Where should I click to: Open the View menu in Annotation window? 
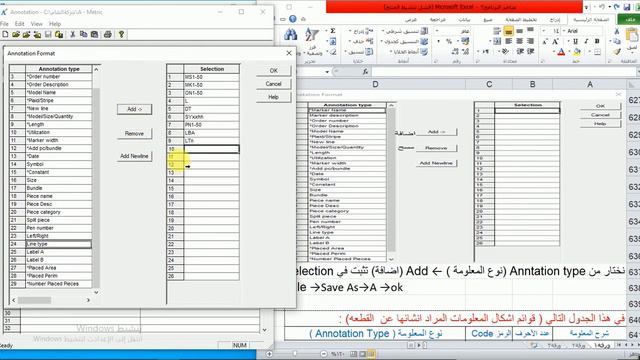pyautogui.click(x=37, y=24)
